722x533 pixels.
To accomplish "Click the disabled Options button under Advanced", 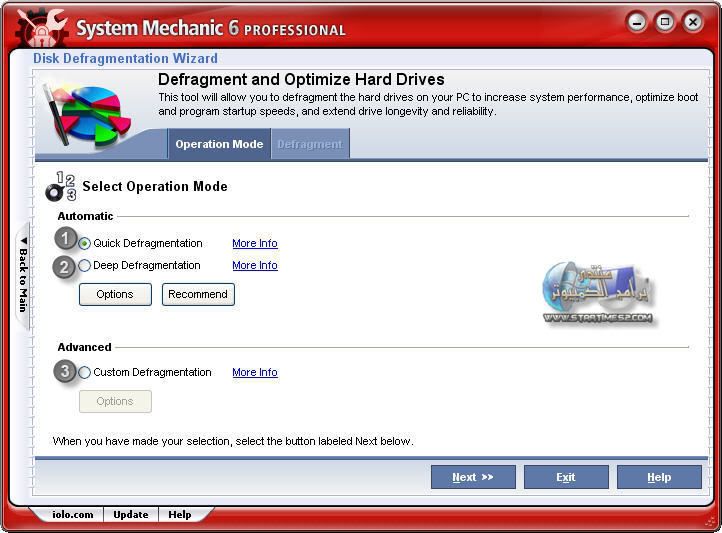I will [115, 401].
